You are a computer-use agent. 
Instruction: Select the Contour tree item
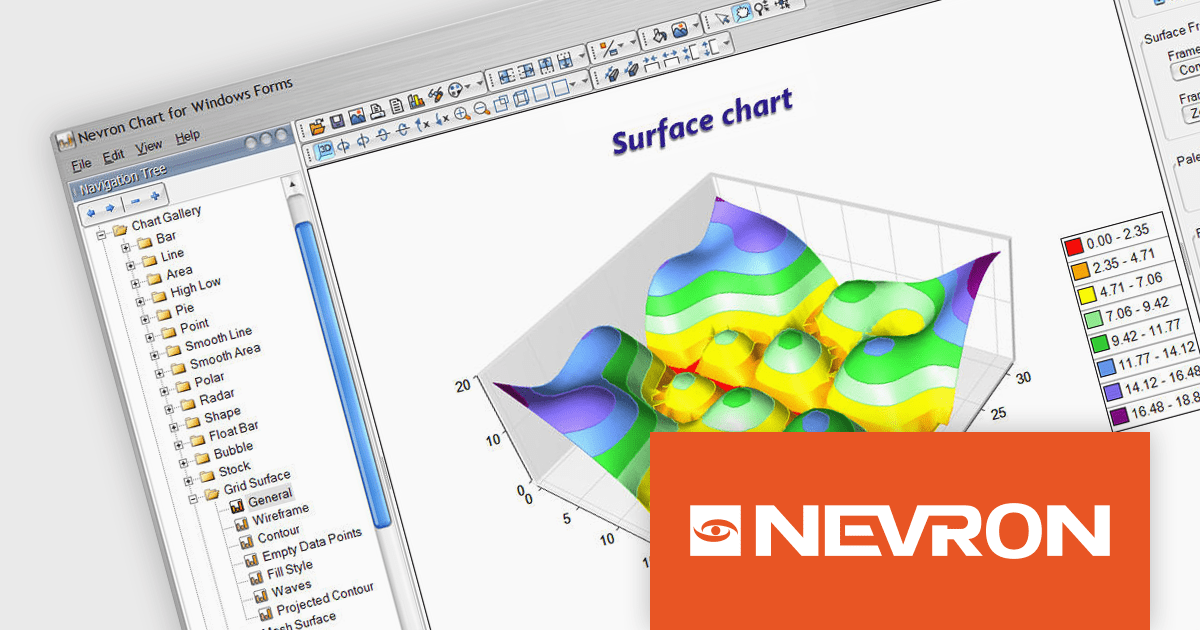(x=278, y=536)
